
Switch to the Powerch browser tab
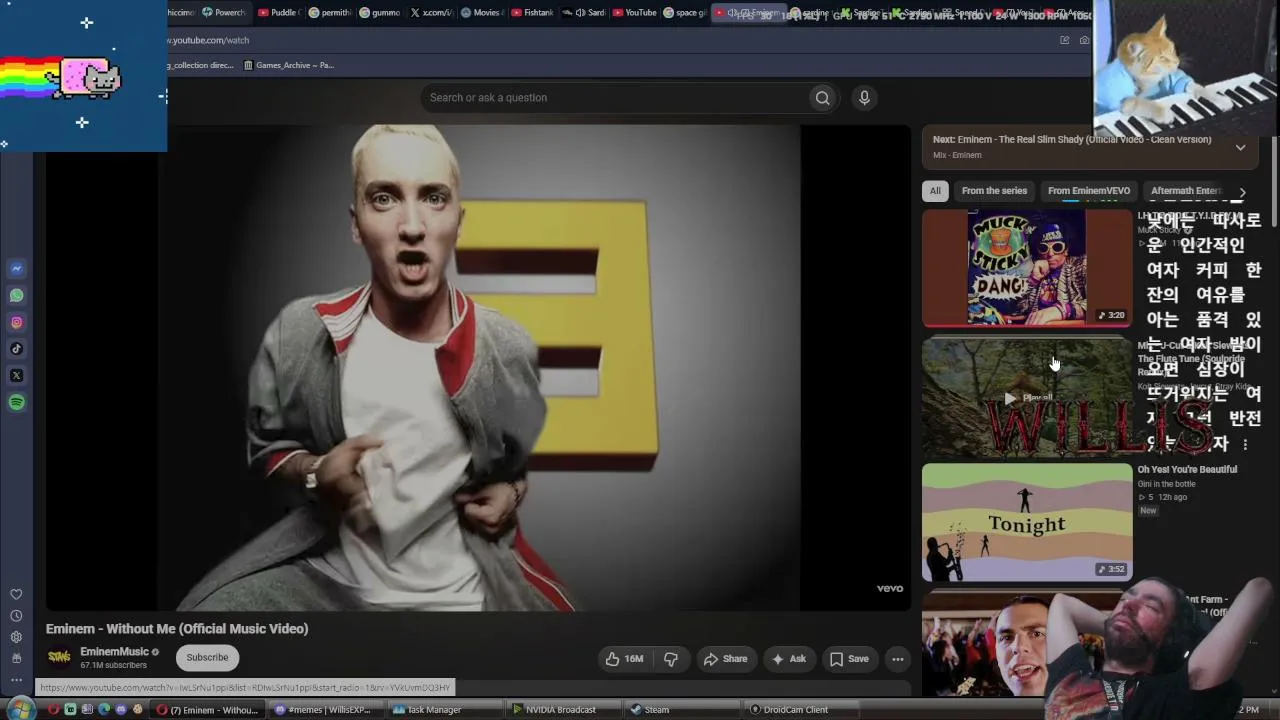[x=223, y=13]
